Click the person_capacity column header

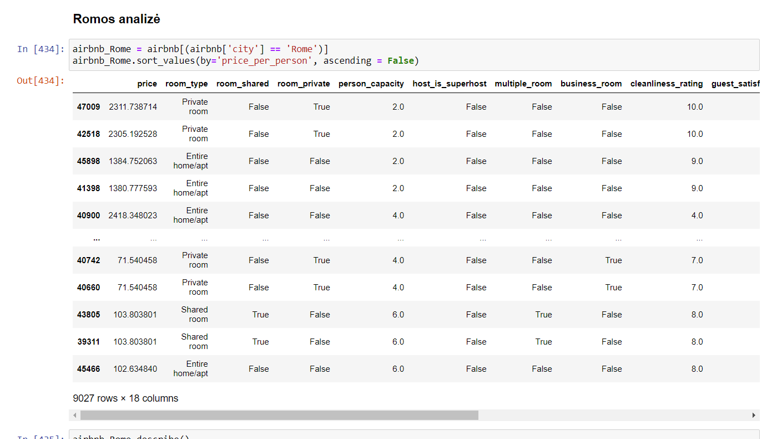(371, 84)
